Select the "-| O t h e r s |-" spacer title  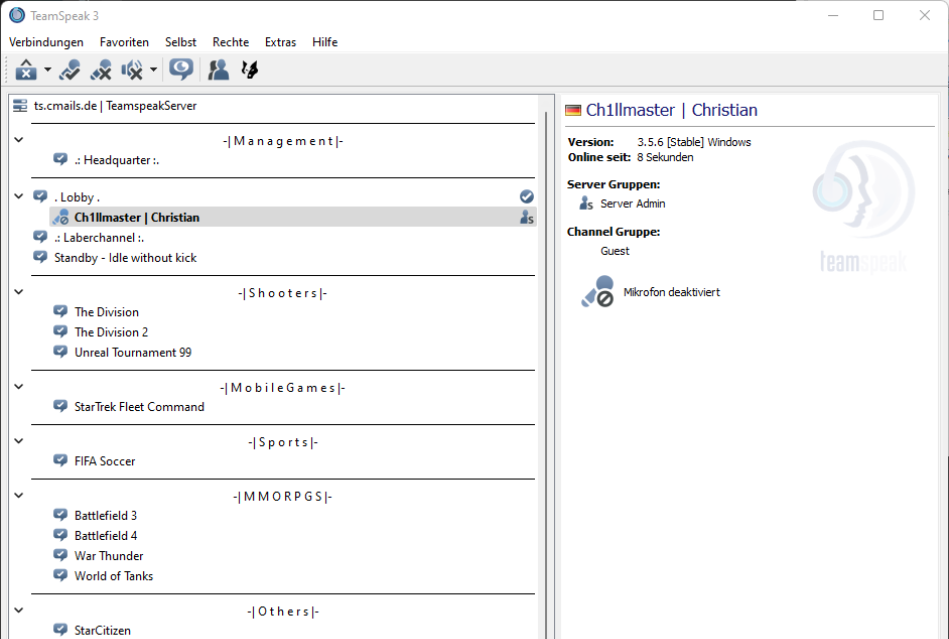(x=283, y=612)
